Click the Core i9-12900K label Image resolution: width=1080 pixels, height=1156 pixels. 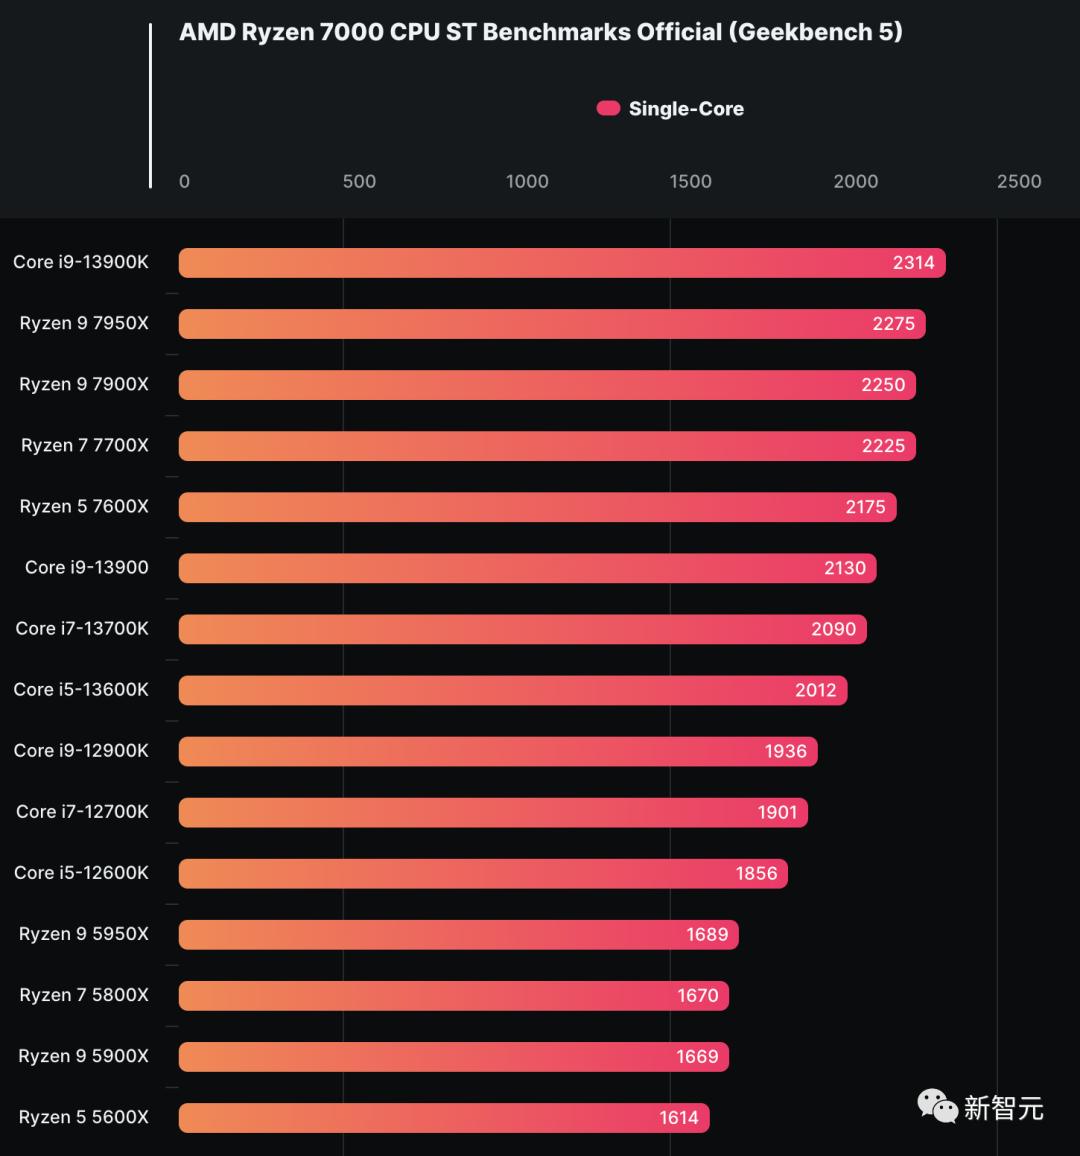[81, 751]
